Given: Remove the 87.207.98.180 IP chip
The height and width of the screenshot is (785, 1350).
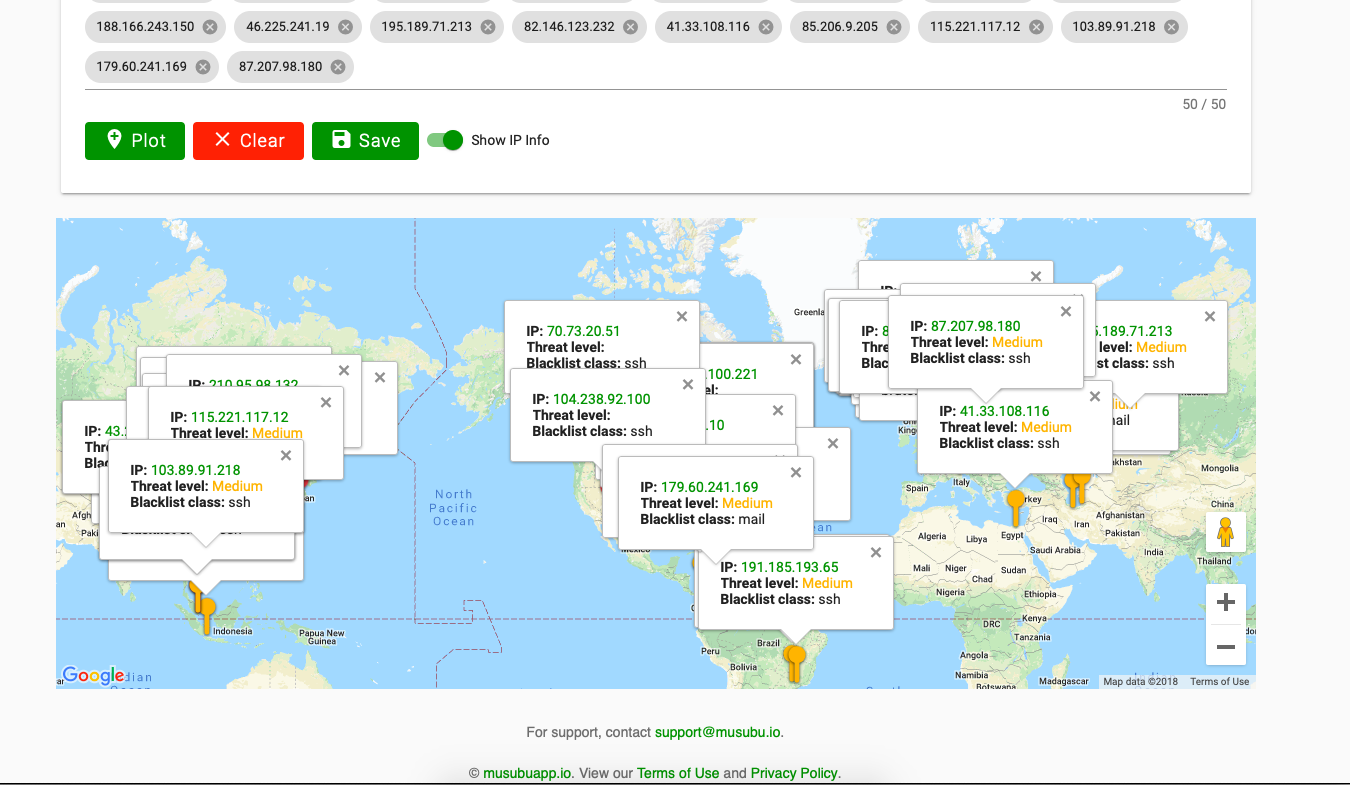Looking at the screenshot, I should coord(338,67).
